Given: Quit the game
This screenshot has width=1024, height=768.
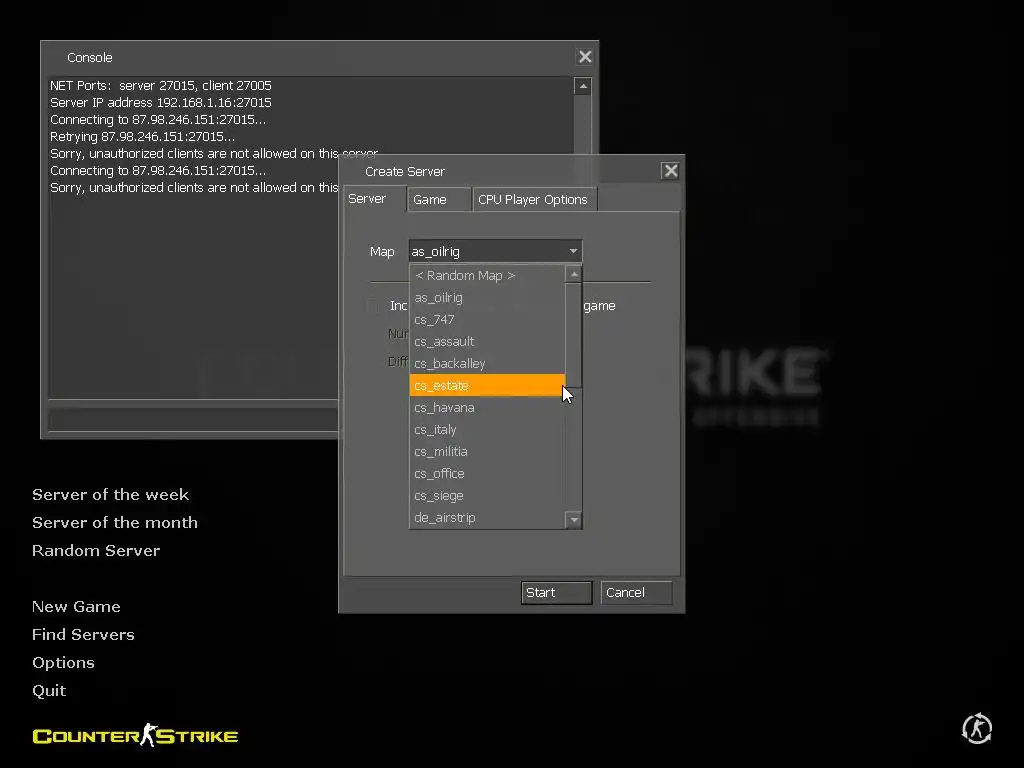Looking at the screenshot, I should (x=49, y=691).
